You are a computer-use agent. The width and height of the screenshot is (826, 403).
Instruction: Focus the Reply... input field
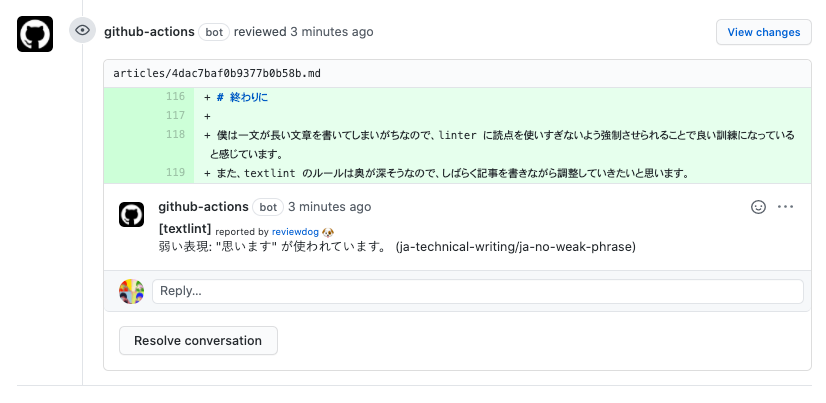pos(478,291)
